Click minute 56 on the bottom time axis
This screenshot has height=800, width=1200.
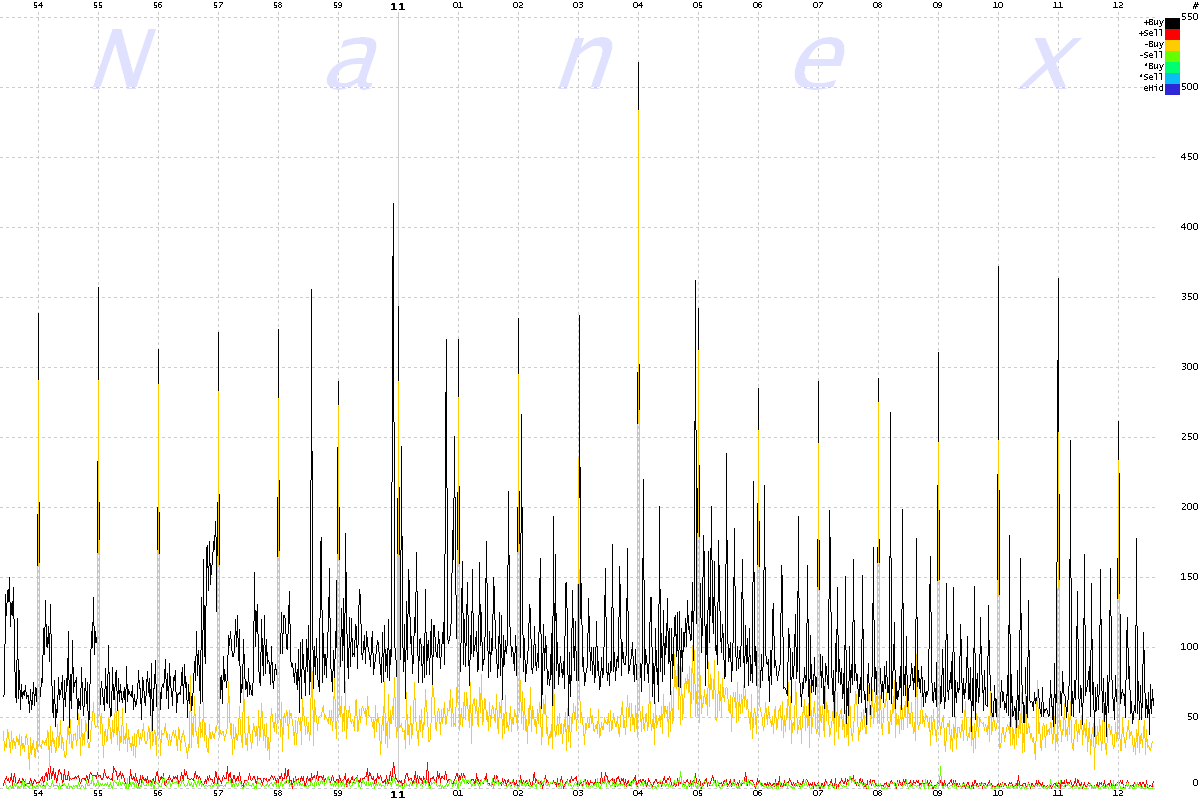coord(158,794)
